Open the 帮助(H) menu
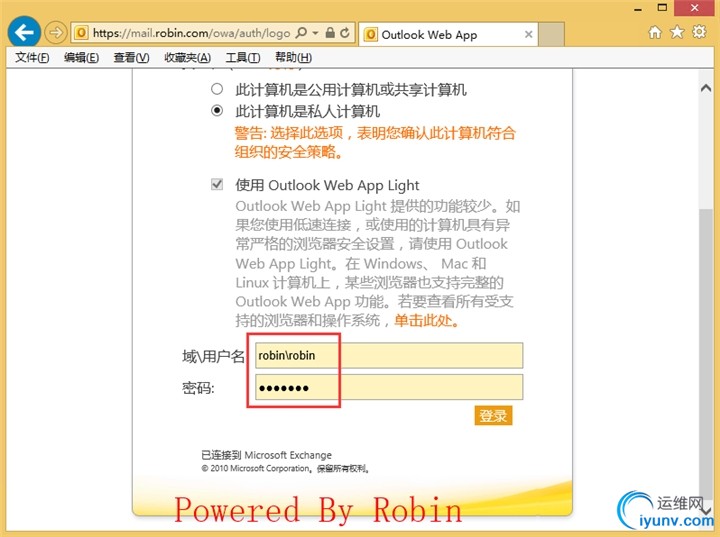The height and width of the screenshot is (537, 720). [x=293, y=57]
